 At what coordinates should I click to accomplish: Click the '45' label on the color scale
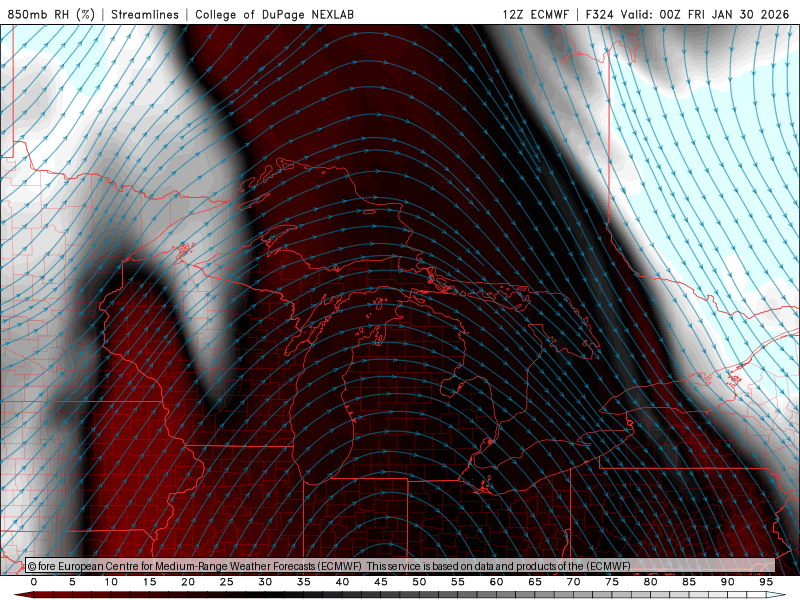(x=381, y=582)
